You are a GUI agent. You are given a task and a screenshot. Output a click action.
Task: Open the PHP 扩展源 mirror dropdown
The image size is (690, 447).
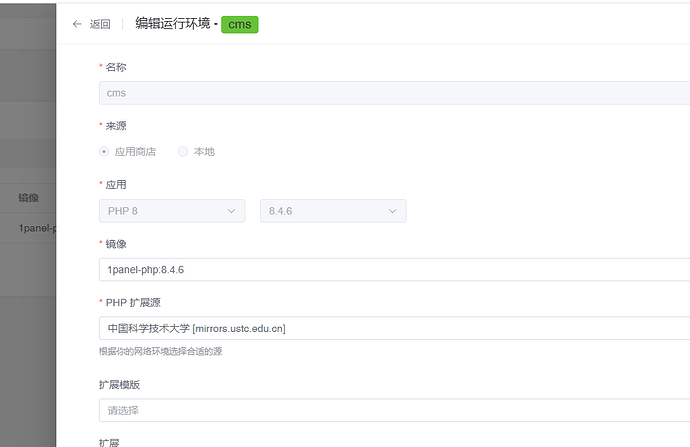(390, 328)
